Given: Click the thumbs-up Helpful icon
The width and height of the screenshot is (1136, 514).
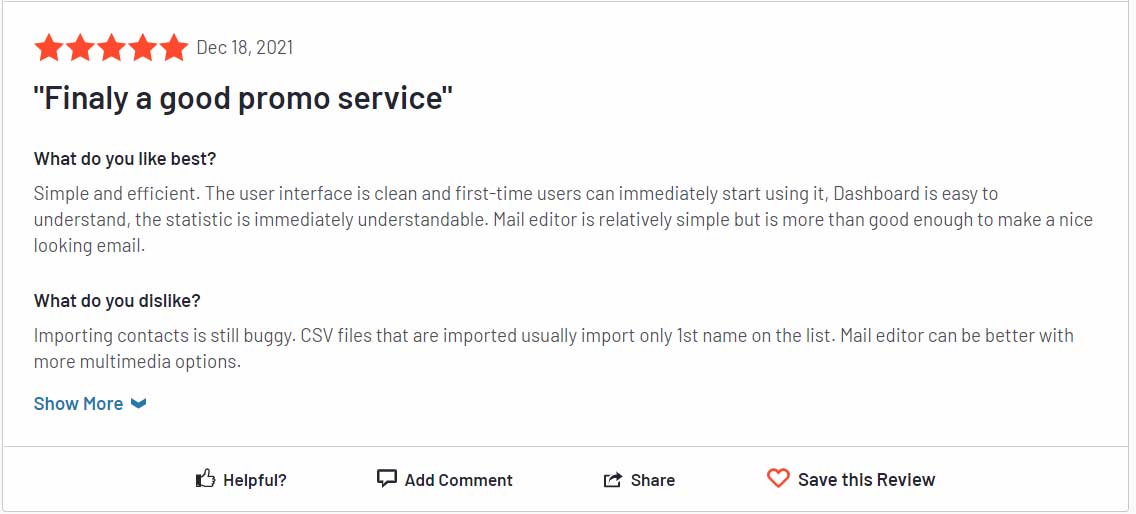Looking at the screenshot, I should pos(206,478).
